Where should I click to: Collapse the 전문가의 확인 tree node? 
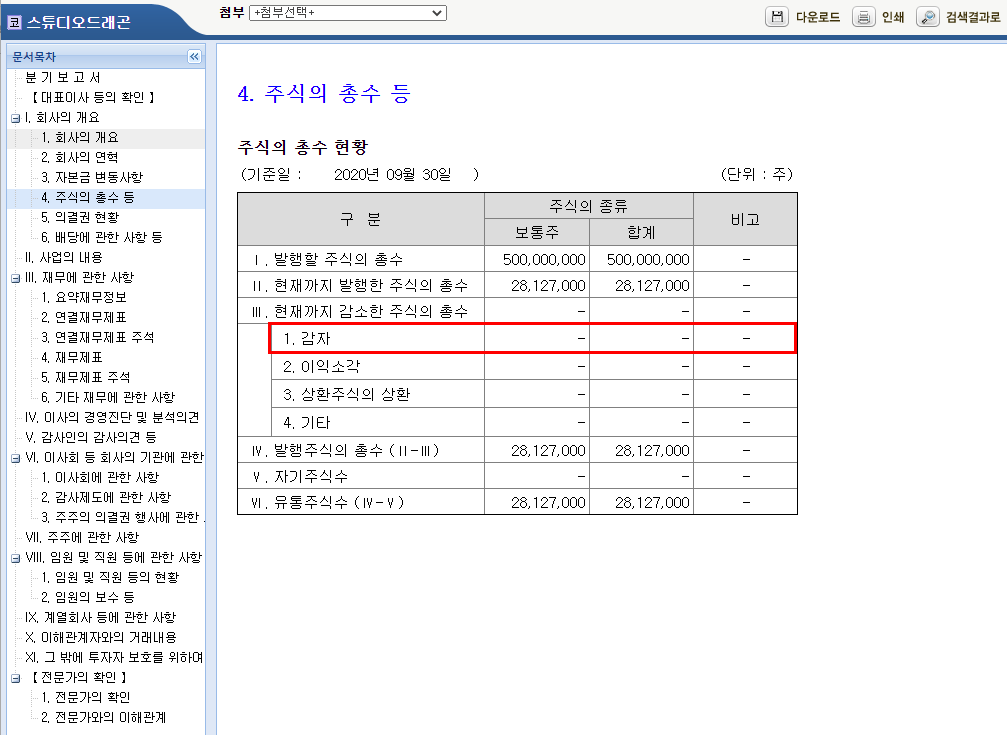click(15, 678)
